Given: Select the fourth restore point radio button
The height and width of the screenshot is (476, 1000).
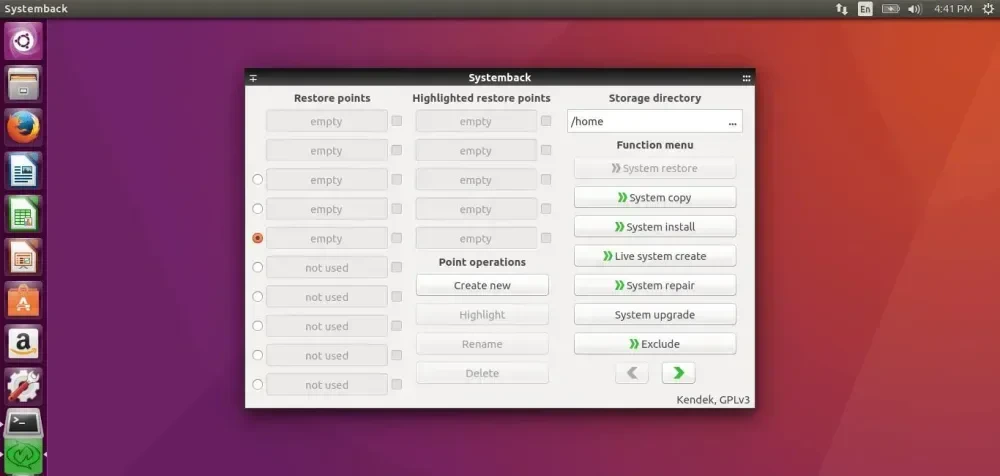Looking at the screenshot, I should click(x=258, y=209).
